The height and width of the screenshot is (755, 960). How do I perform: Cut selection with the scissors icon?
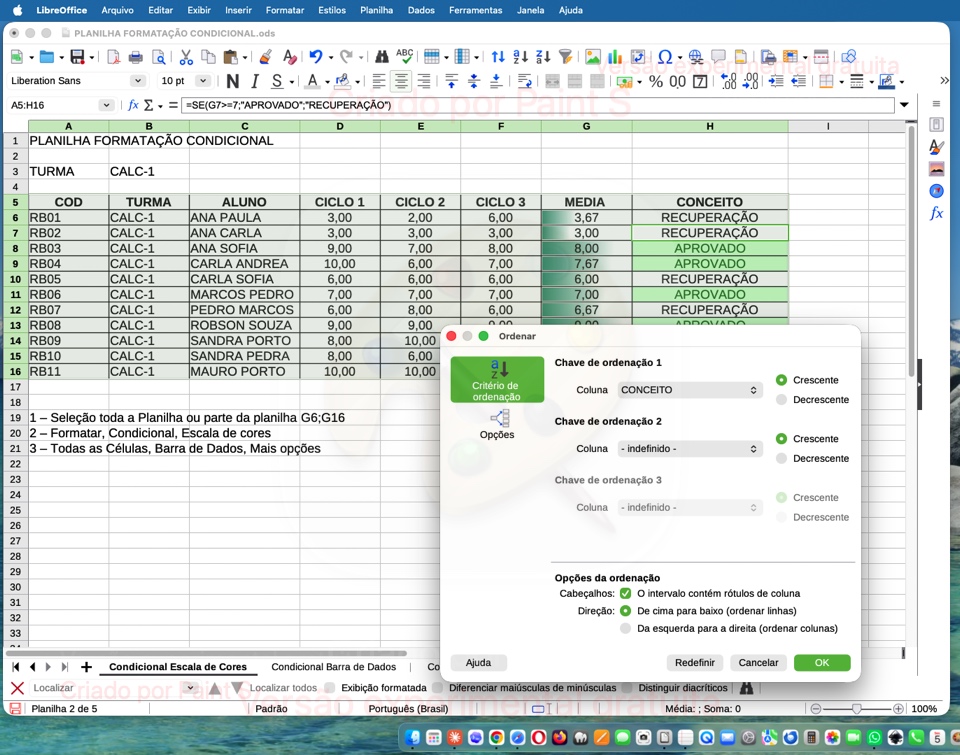186,57
